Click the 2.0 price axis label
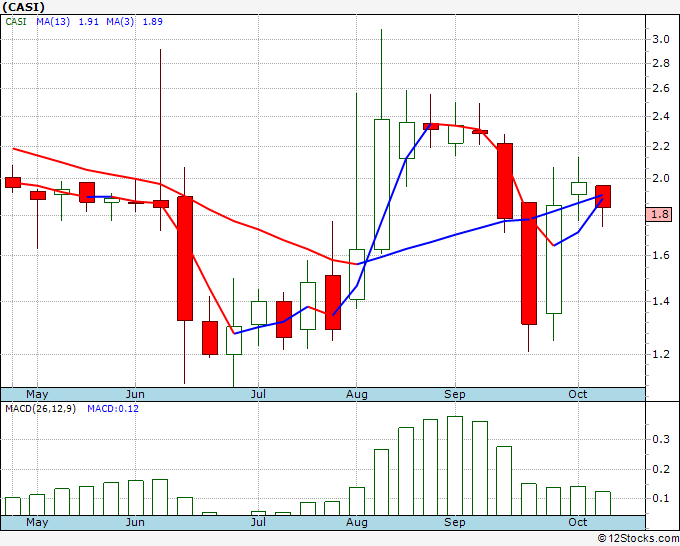The height and width of the screenshot is (546, 680). click(x=661, y=178)
